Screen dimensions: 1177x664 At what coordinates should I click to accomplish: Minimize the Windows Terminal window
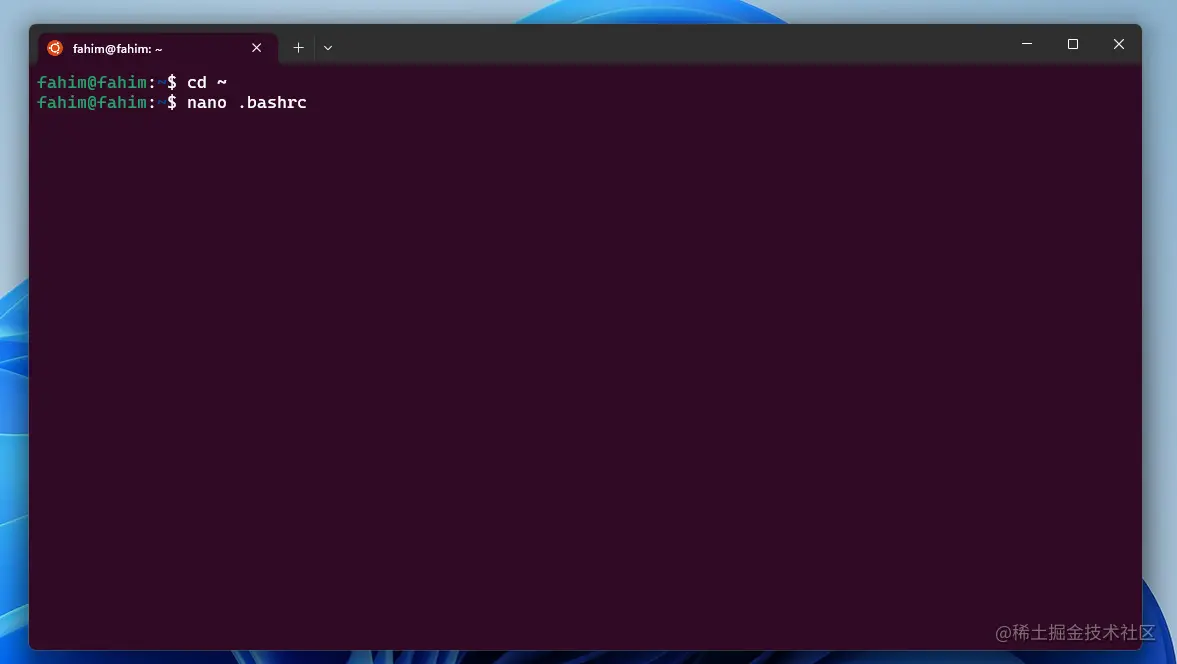click(x=1027, y=44)
